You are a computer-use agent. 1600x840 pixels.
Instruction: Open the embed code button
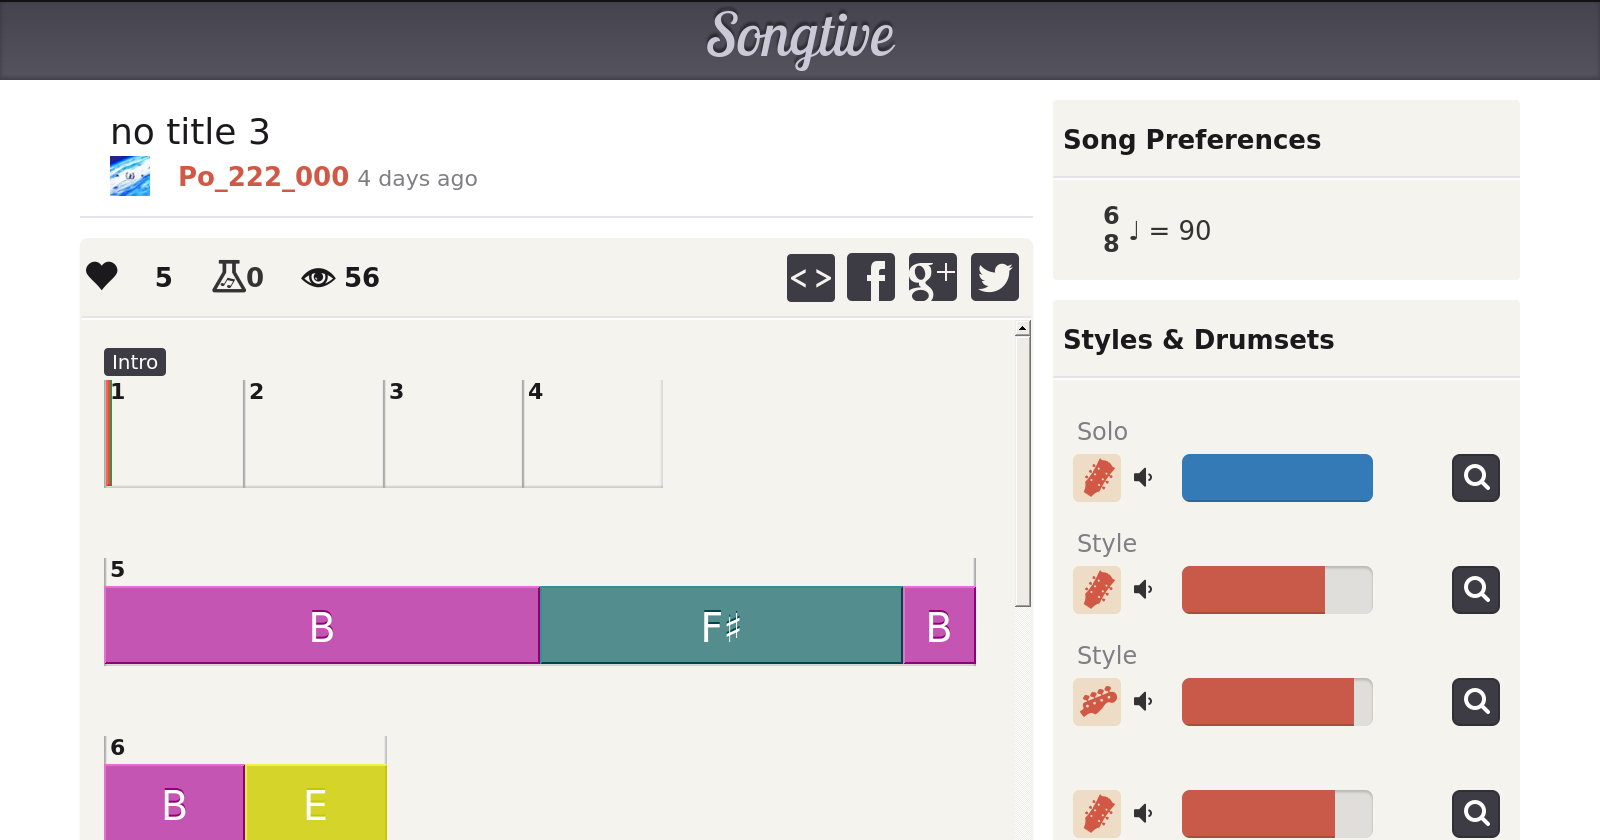(810, 277)
